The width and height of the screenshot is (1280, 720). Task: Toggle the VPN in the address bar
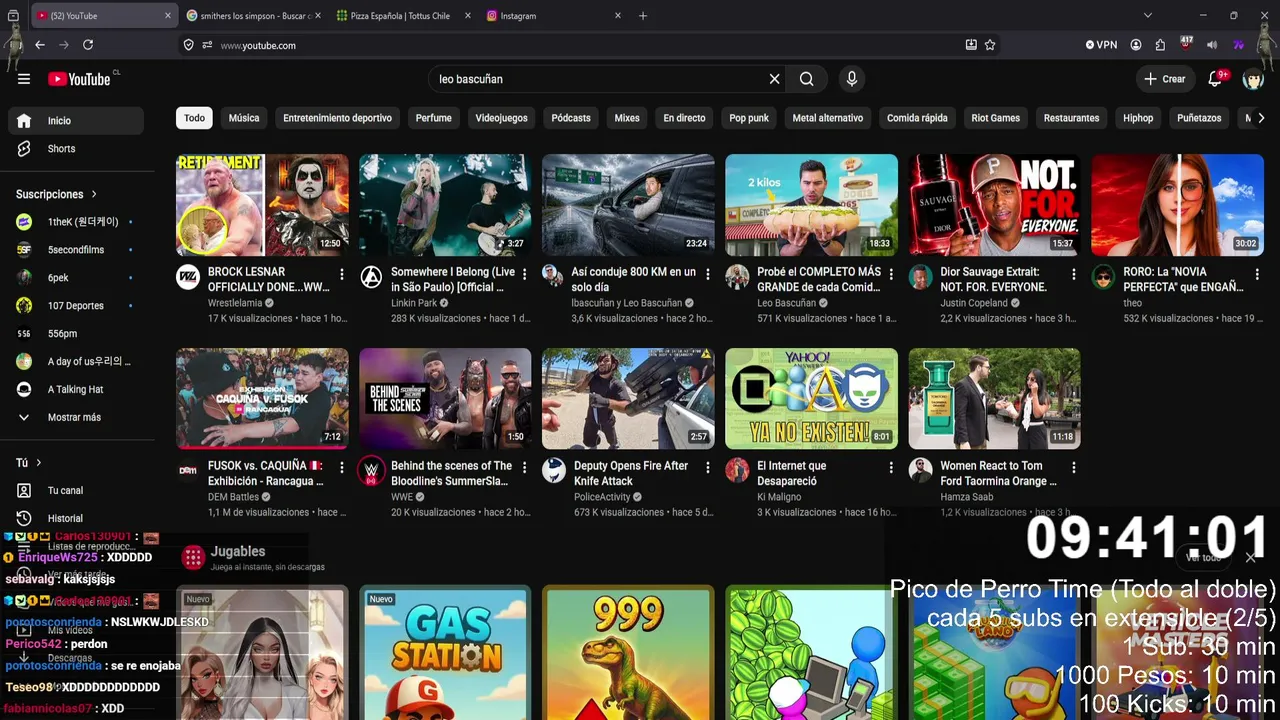pos(1102,45)
